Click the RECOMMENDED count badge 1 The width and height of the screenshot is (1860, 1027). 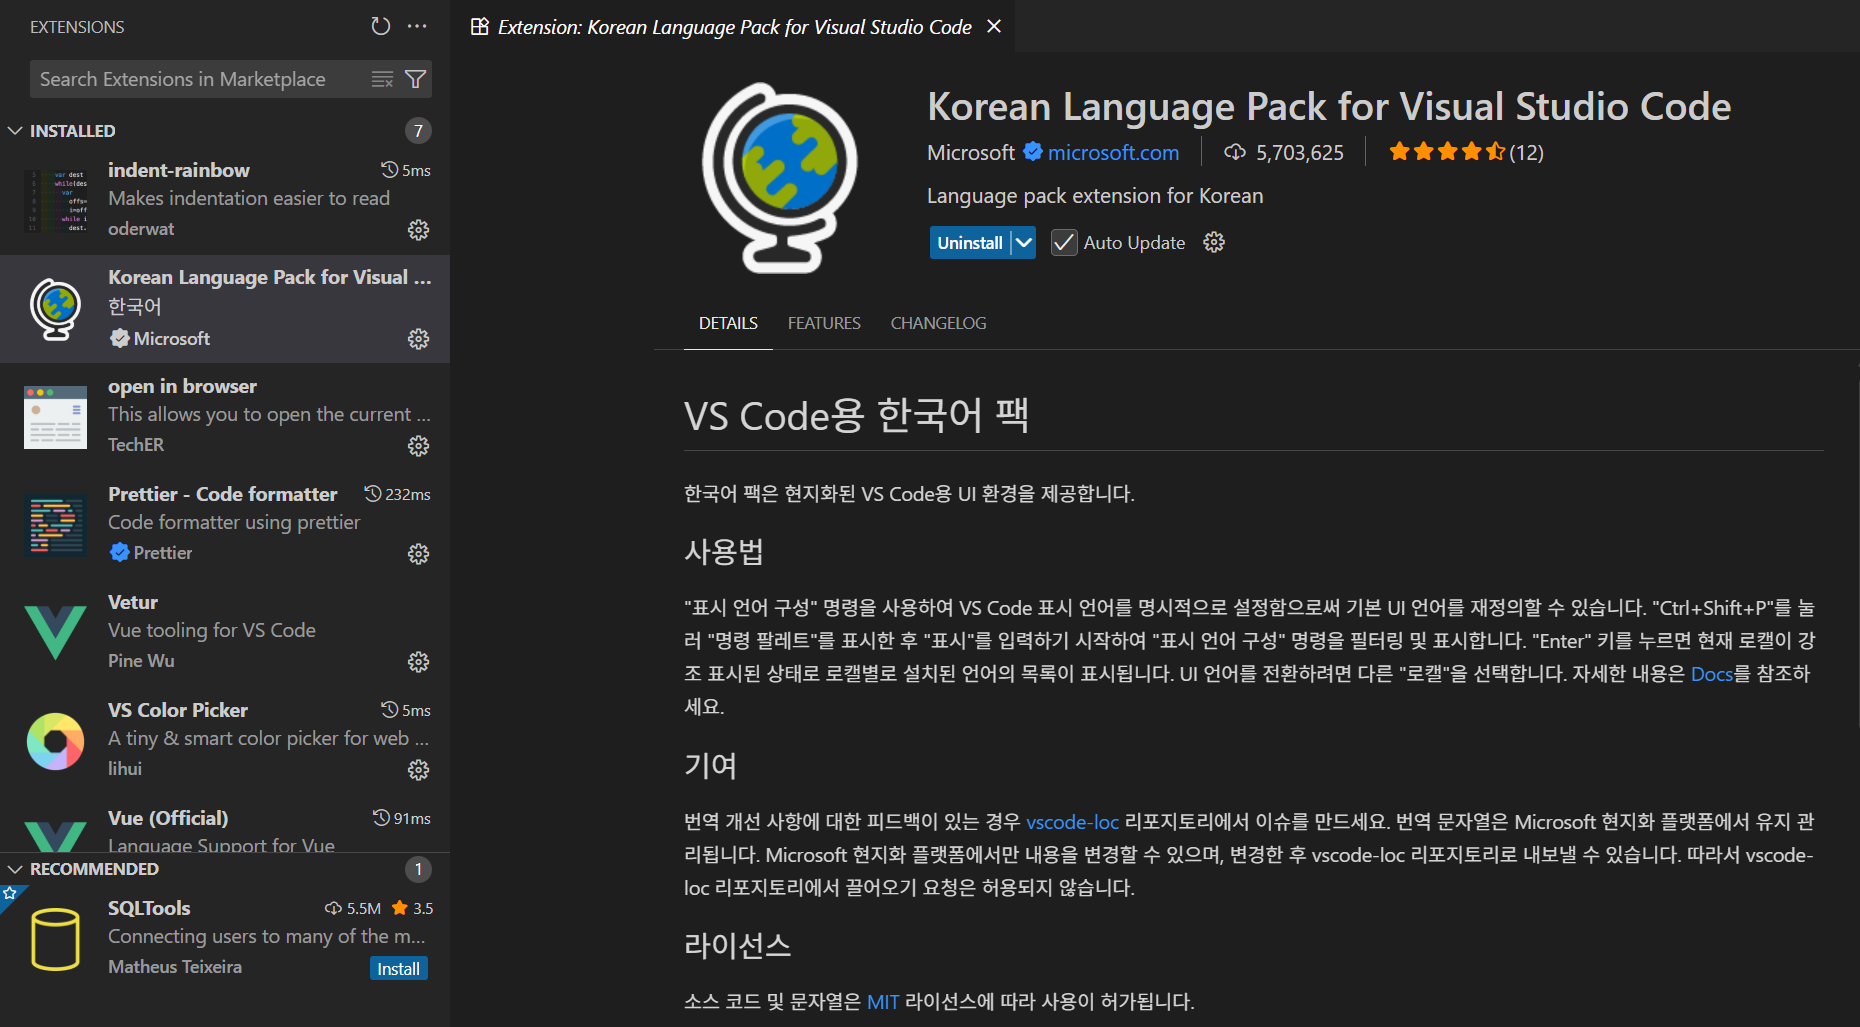point(418,869)
